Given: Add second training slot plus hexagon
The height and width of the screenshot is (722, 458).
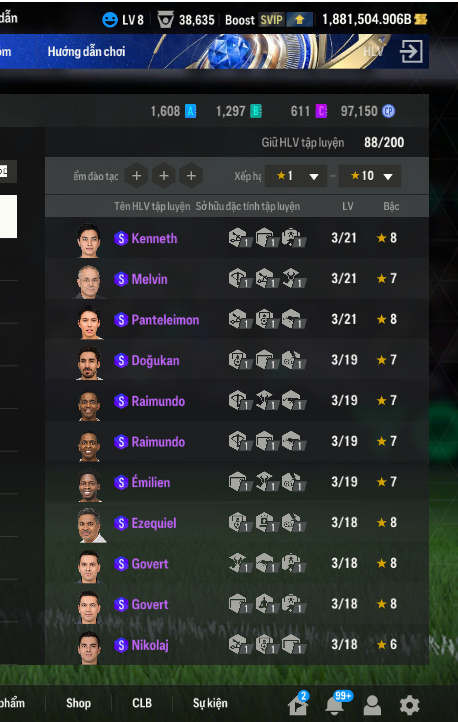Looking at the screenshot, I should [x=164, y=175].
